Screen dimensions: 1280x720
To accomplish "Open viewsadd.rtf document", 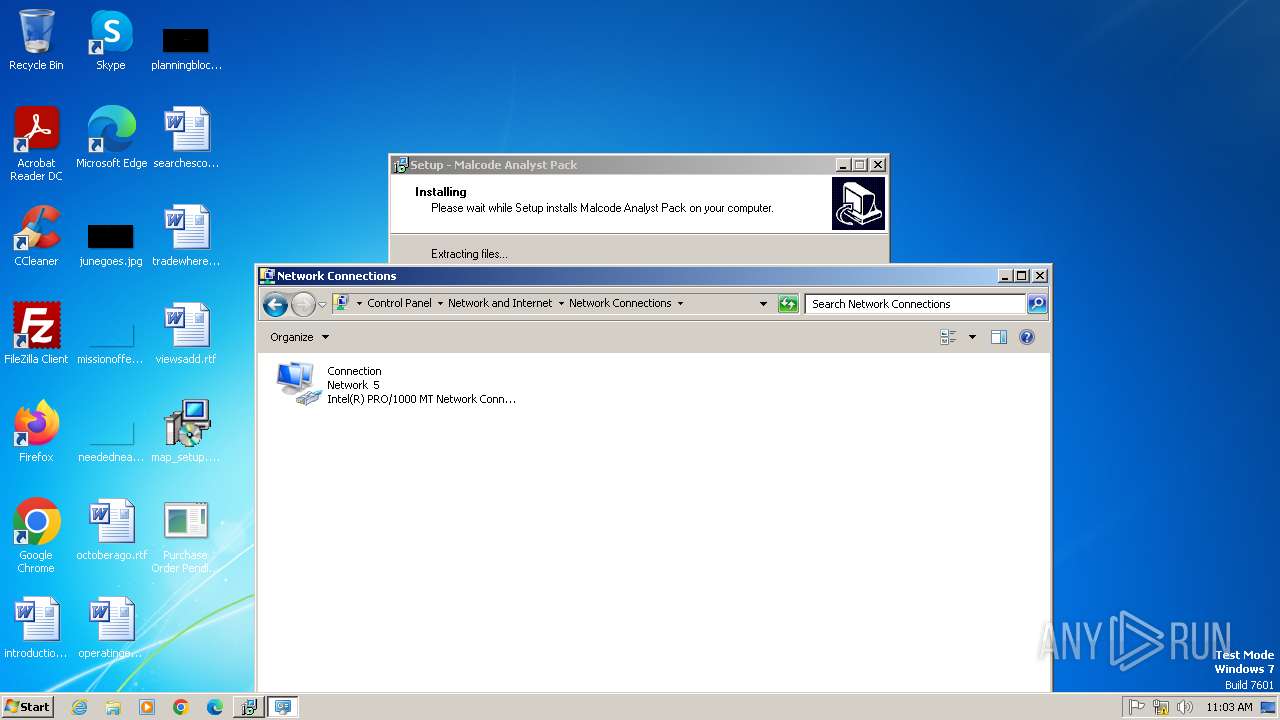I will click(x=186, y=334).
